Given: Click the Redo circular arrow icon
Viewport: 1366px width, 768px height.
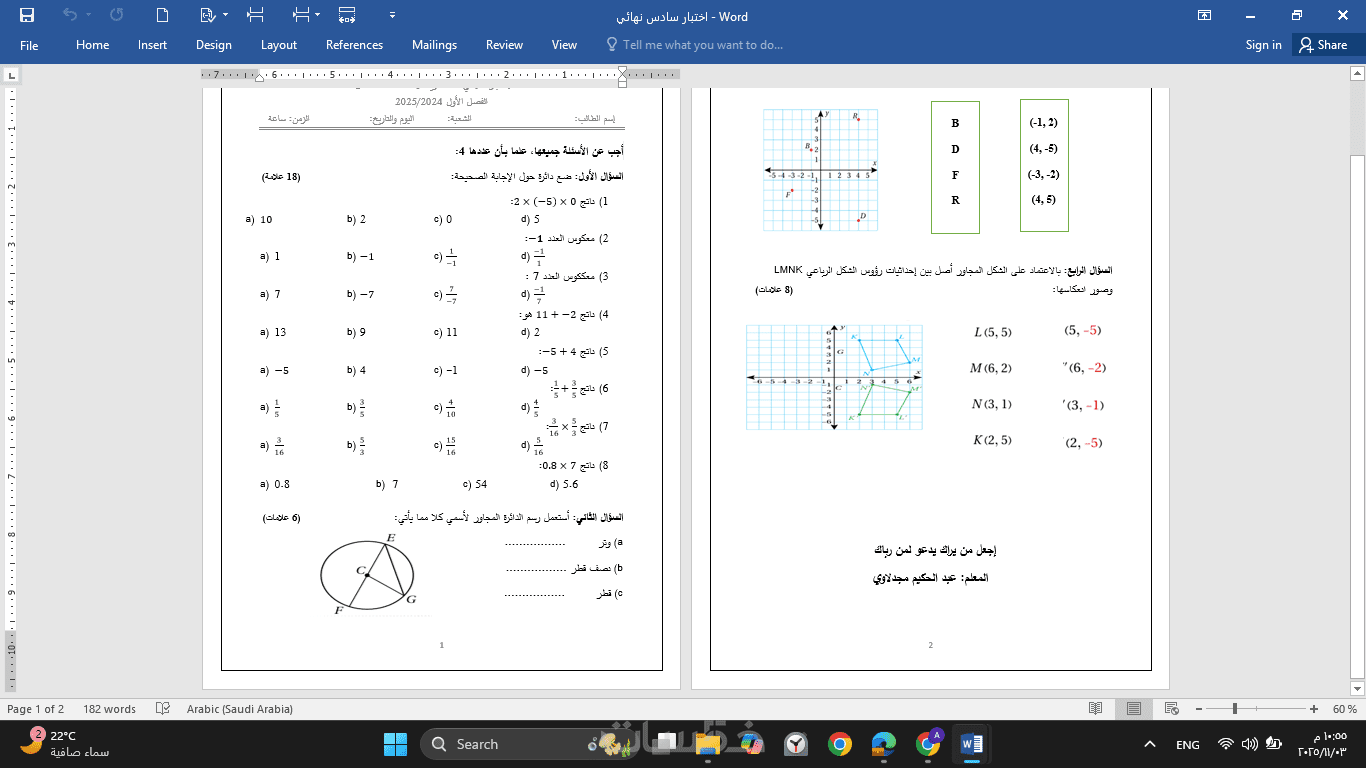Looking at the screenshot, I should click(x=117, y=16).
